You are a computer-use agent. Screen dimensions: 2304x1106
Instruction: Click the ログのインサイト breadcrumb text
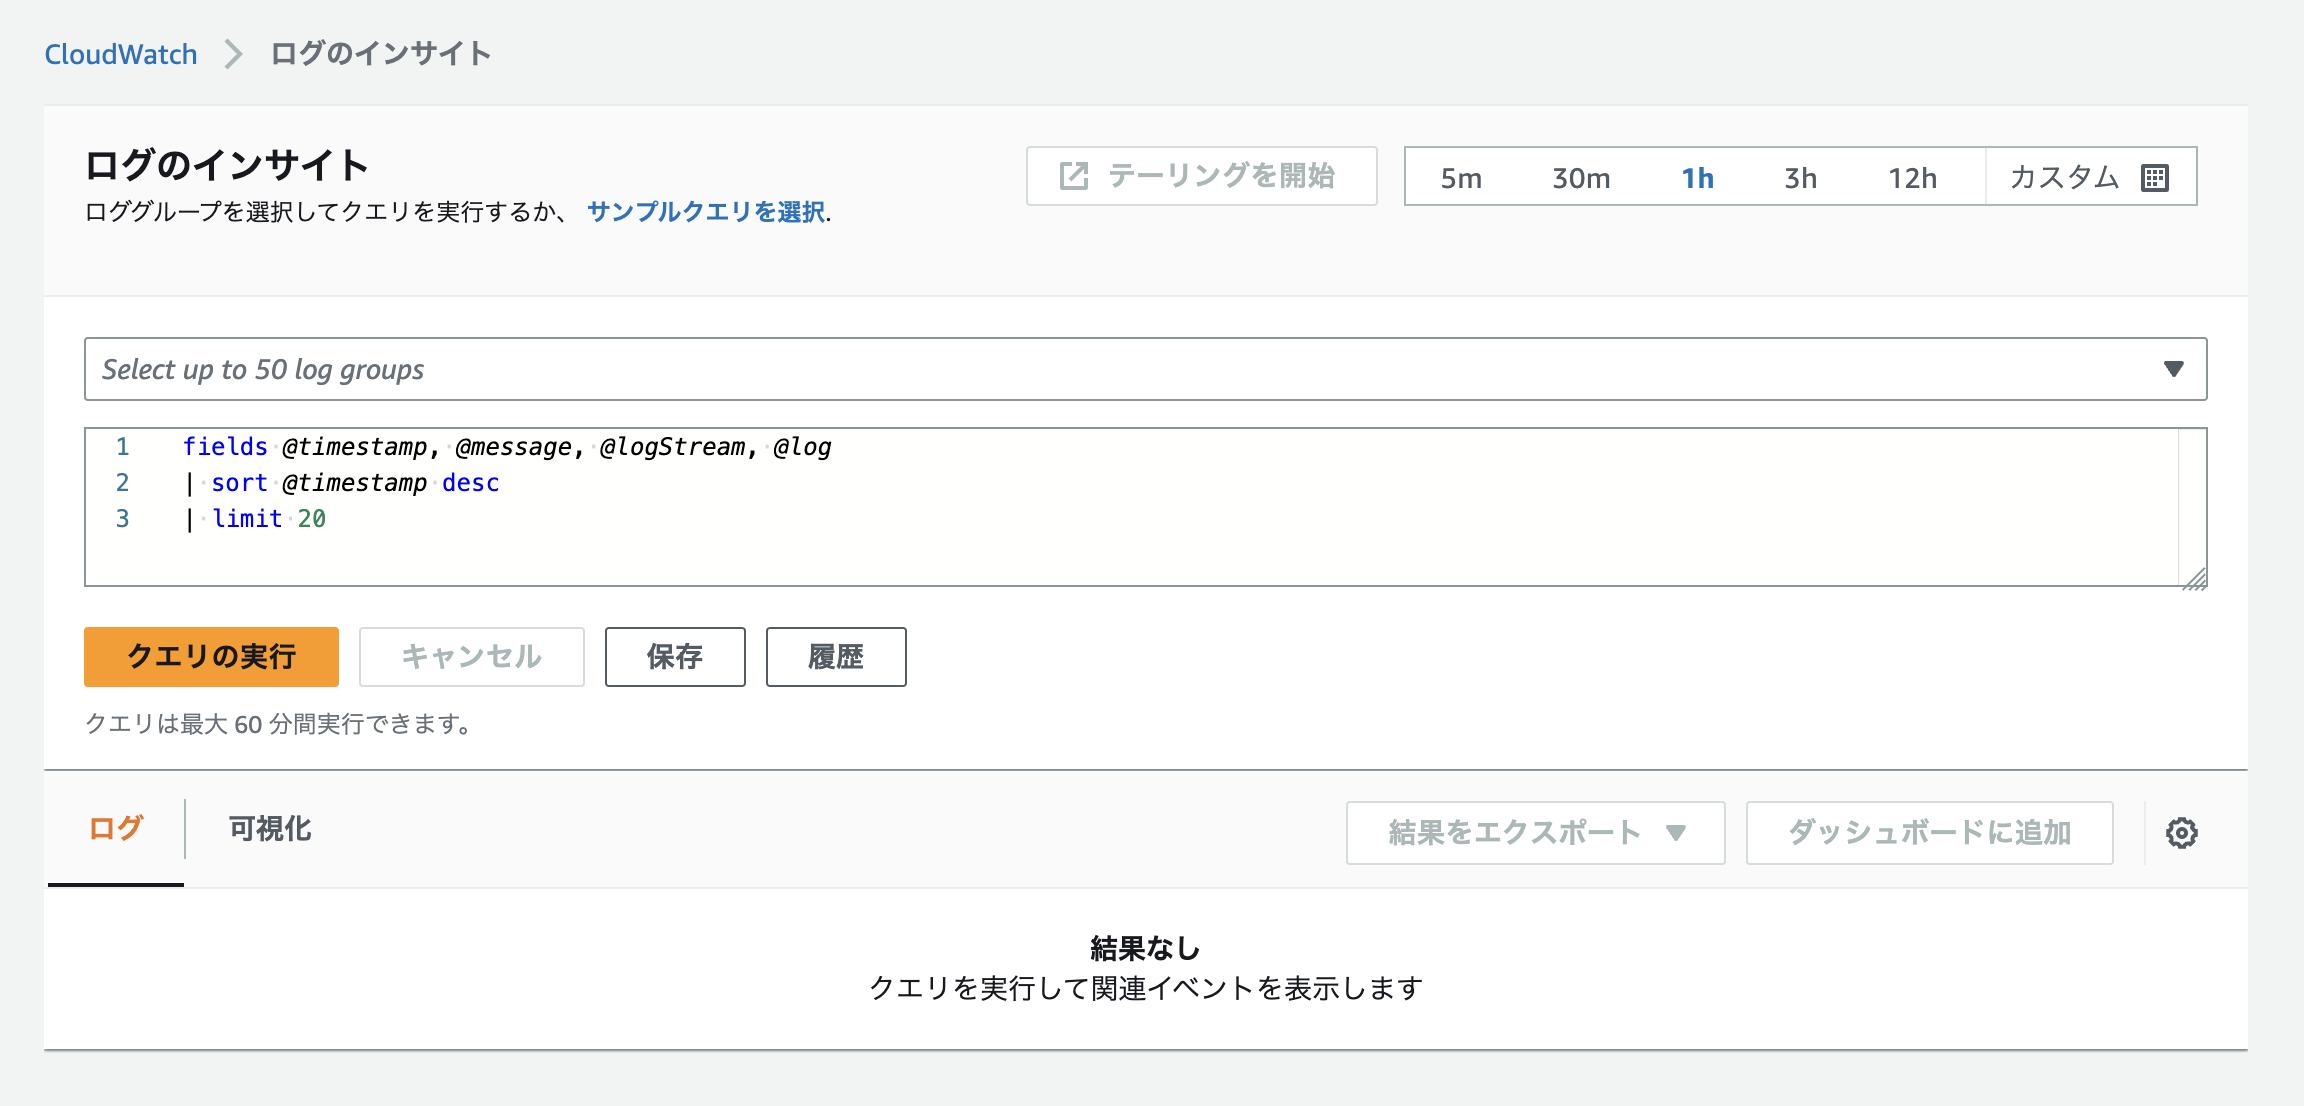381,54
